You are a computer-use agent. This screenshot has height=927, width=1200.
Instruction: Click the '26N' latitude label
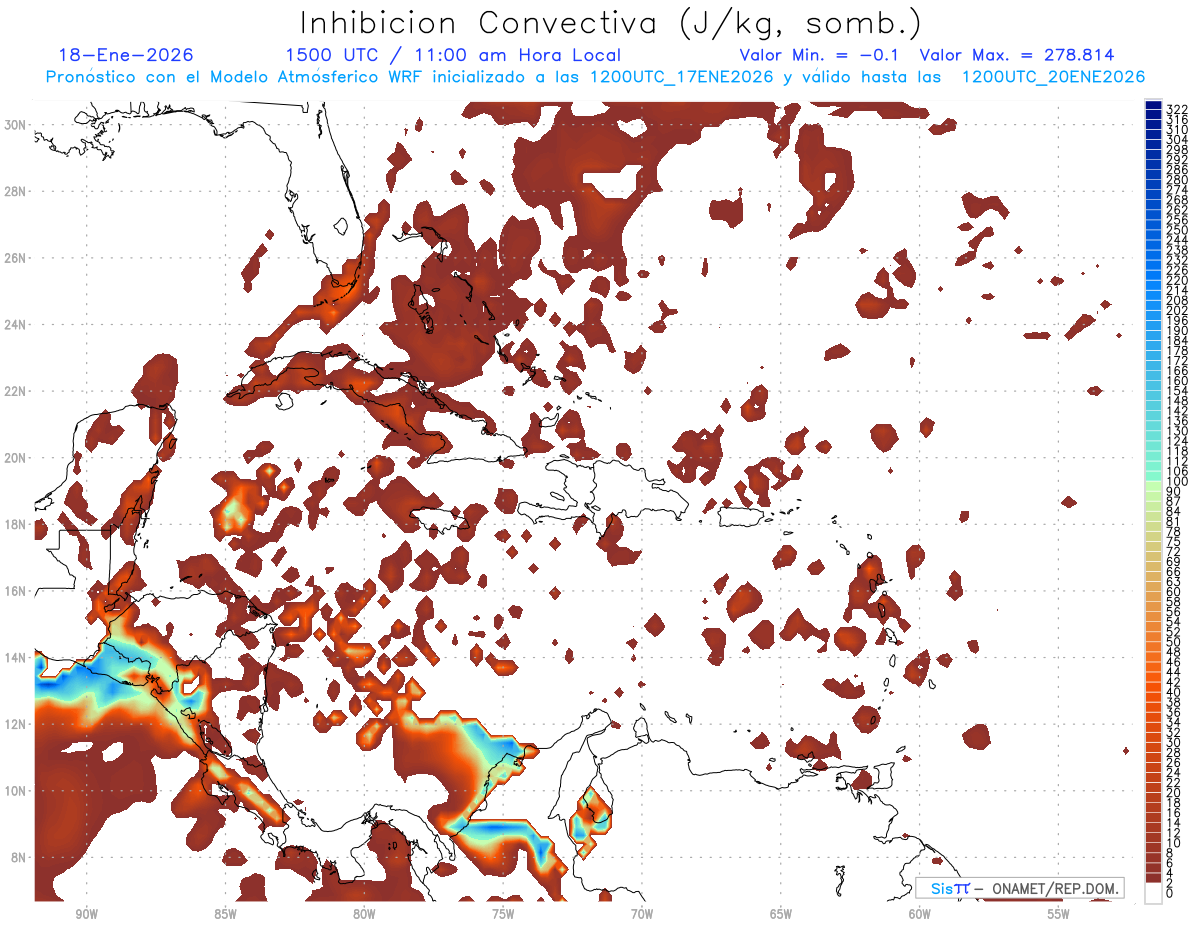(x=16, y=258)
